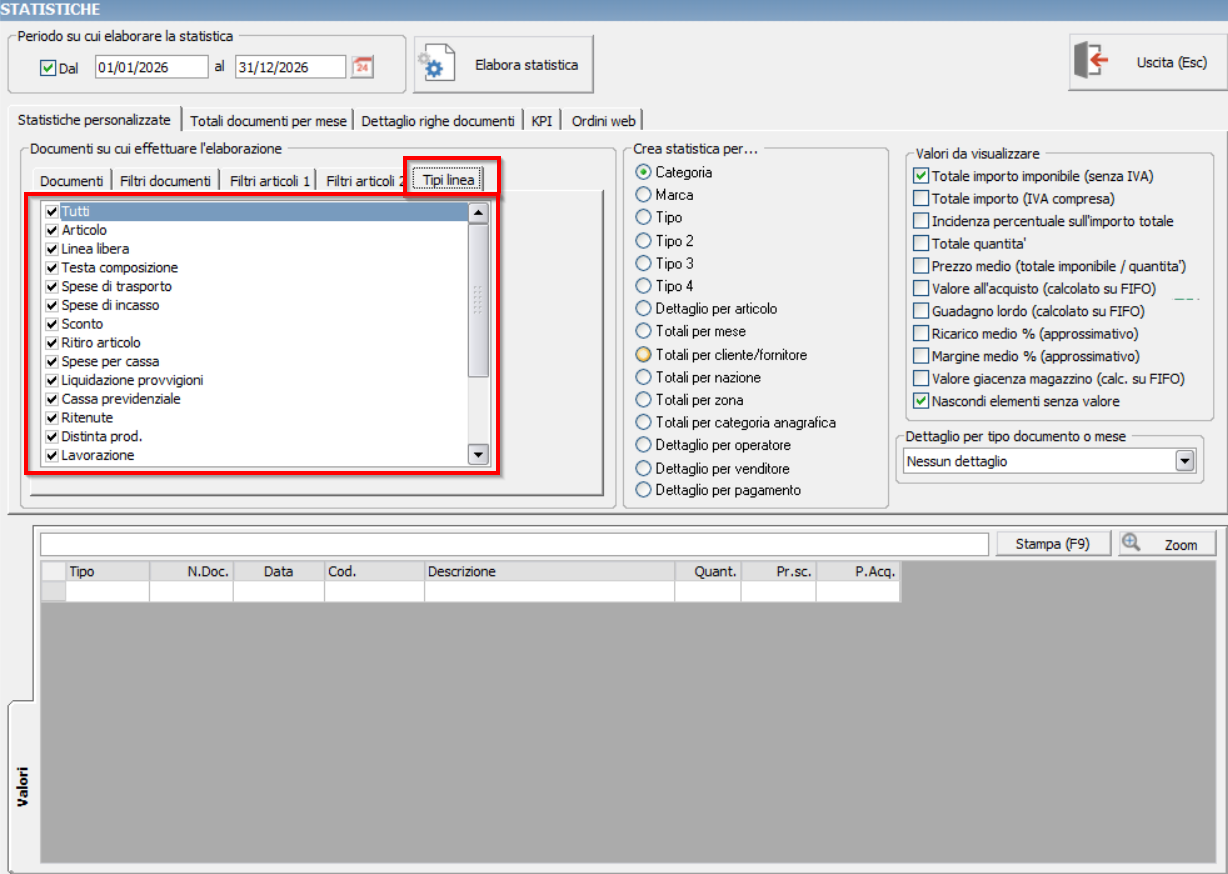Viewport: 1228px width, 874px height.
Task: Click the end date field 31/12/2026
Action: (x=291, y=67)
